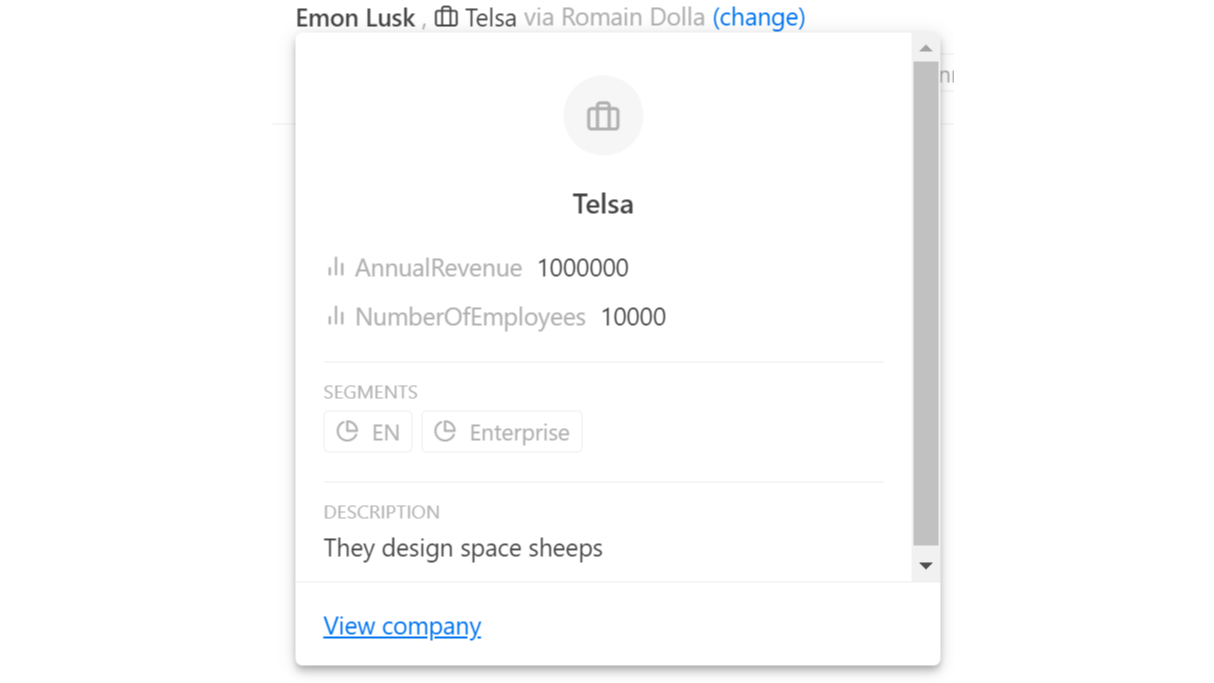Click the Telsa company name in header
Image resolution: width=1214 pixels, height=683 pixels.
[490, 17]
